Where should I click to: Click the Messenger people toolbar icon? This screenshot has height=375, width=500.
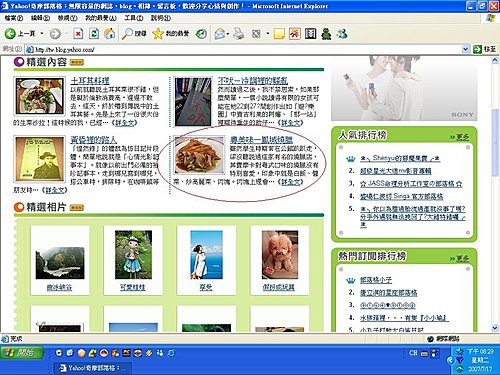342,34
